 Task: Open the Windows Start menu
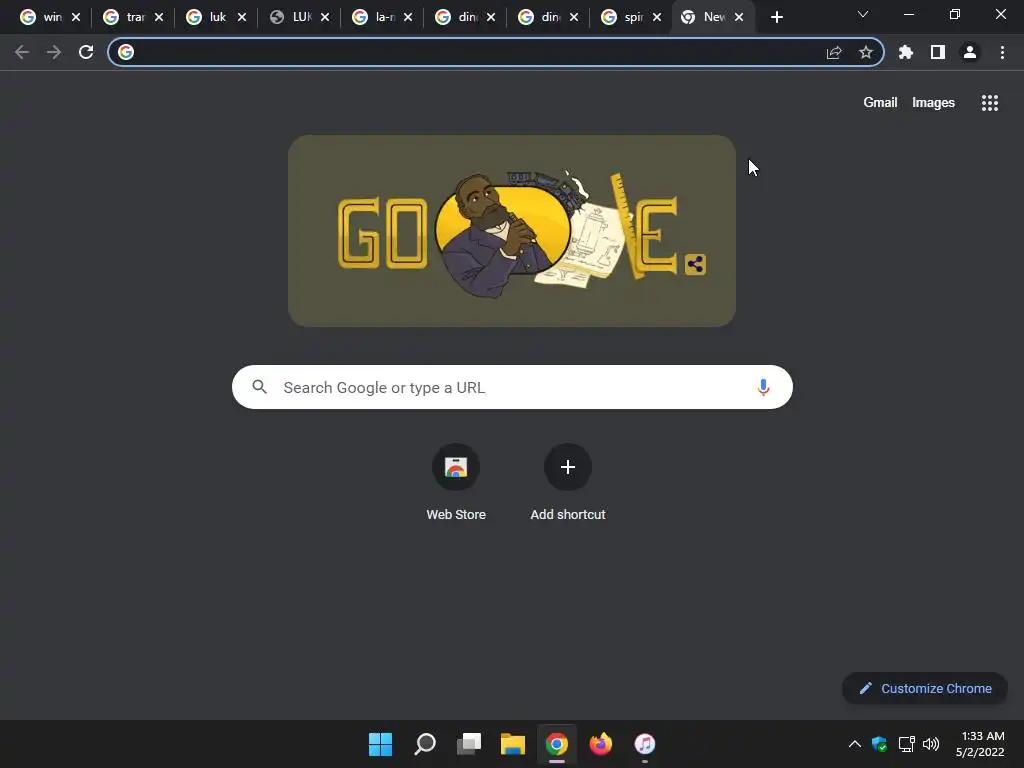[x=380, y=744]
